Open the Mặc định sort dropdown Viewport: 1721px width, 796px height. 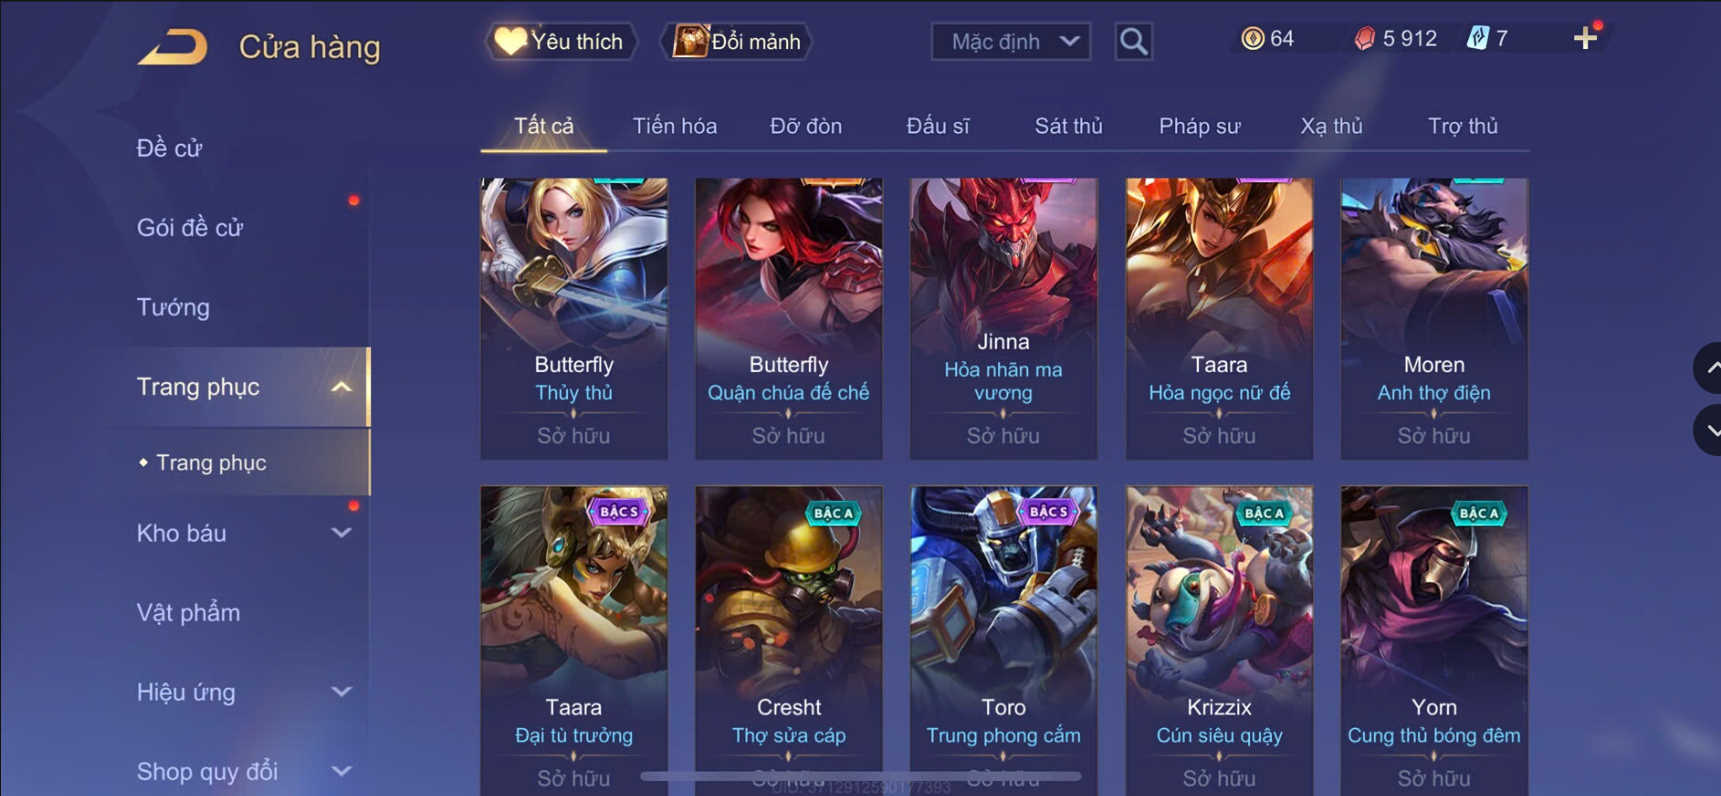(1010, 42)
